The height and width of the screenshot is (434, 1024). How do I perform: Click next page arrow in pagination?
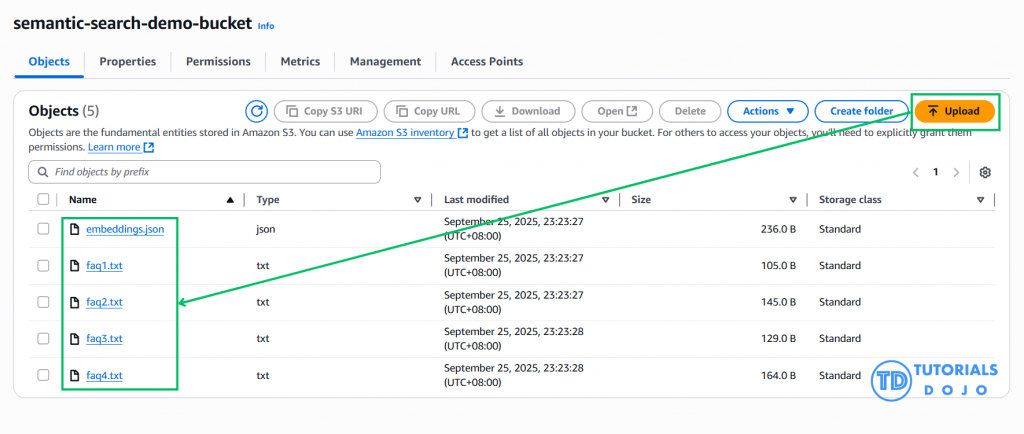pyautogui.click(x=957, y=172)
